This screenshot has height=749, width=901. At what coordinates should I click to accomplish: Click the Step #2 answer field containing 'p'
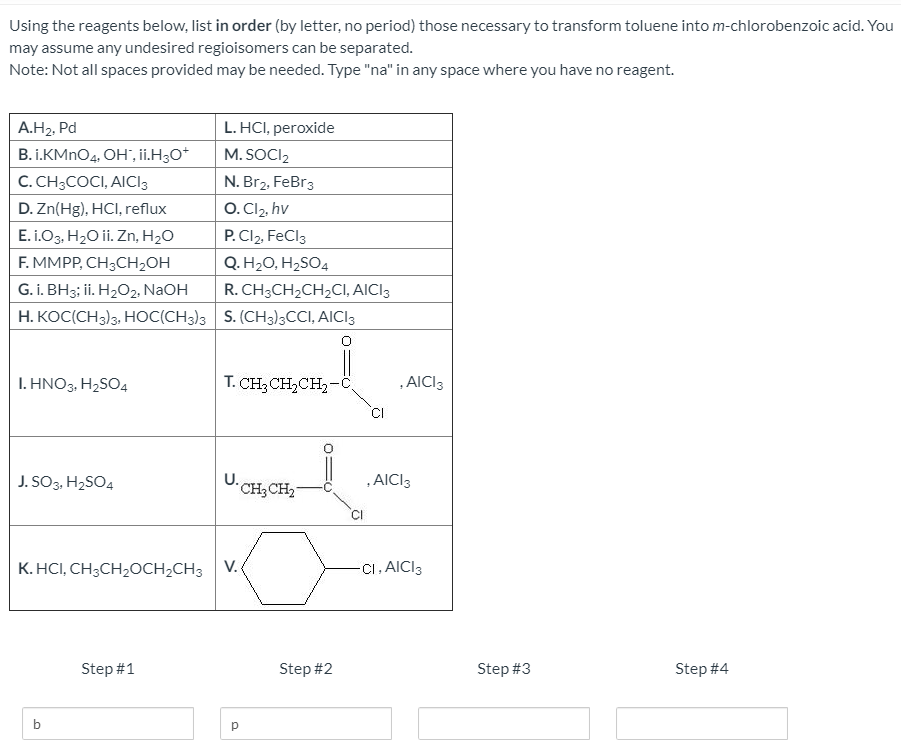click(x=304, y=723)
